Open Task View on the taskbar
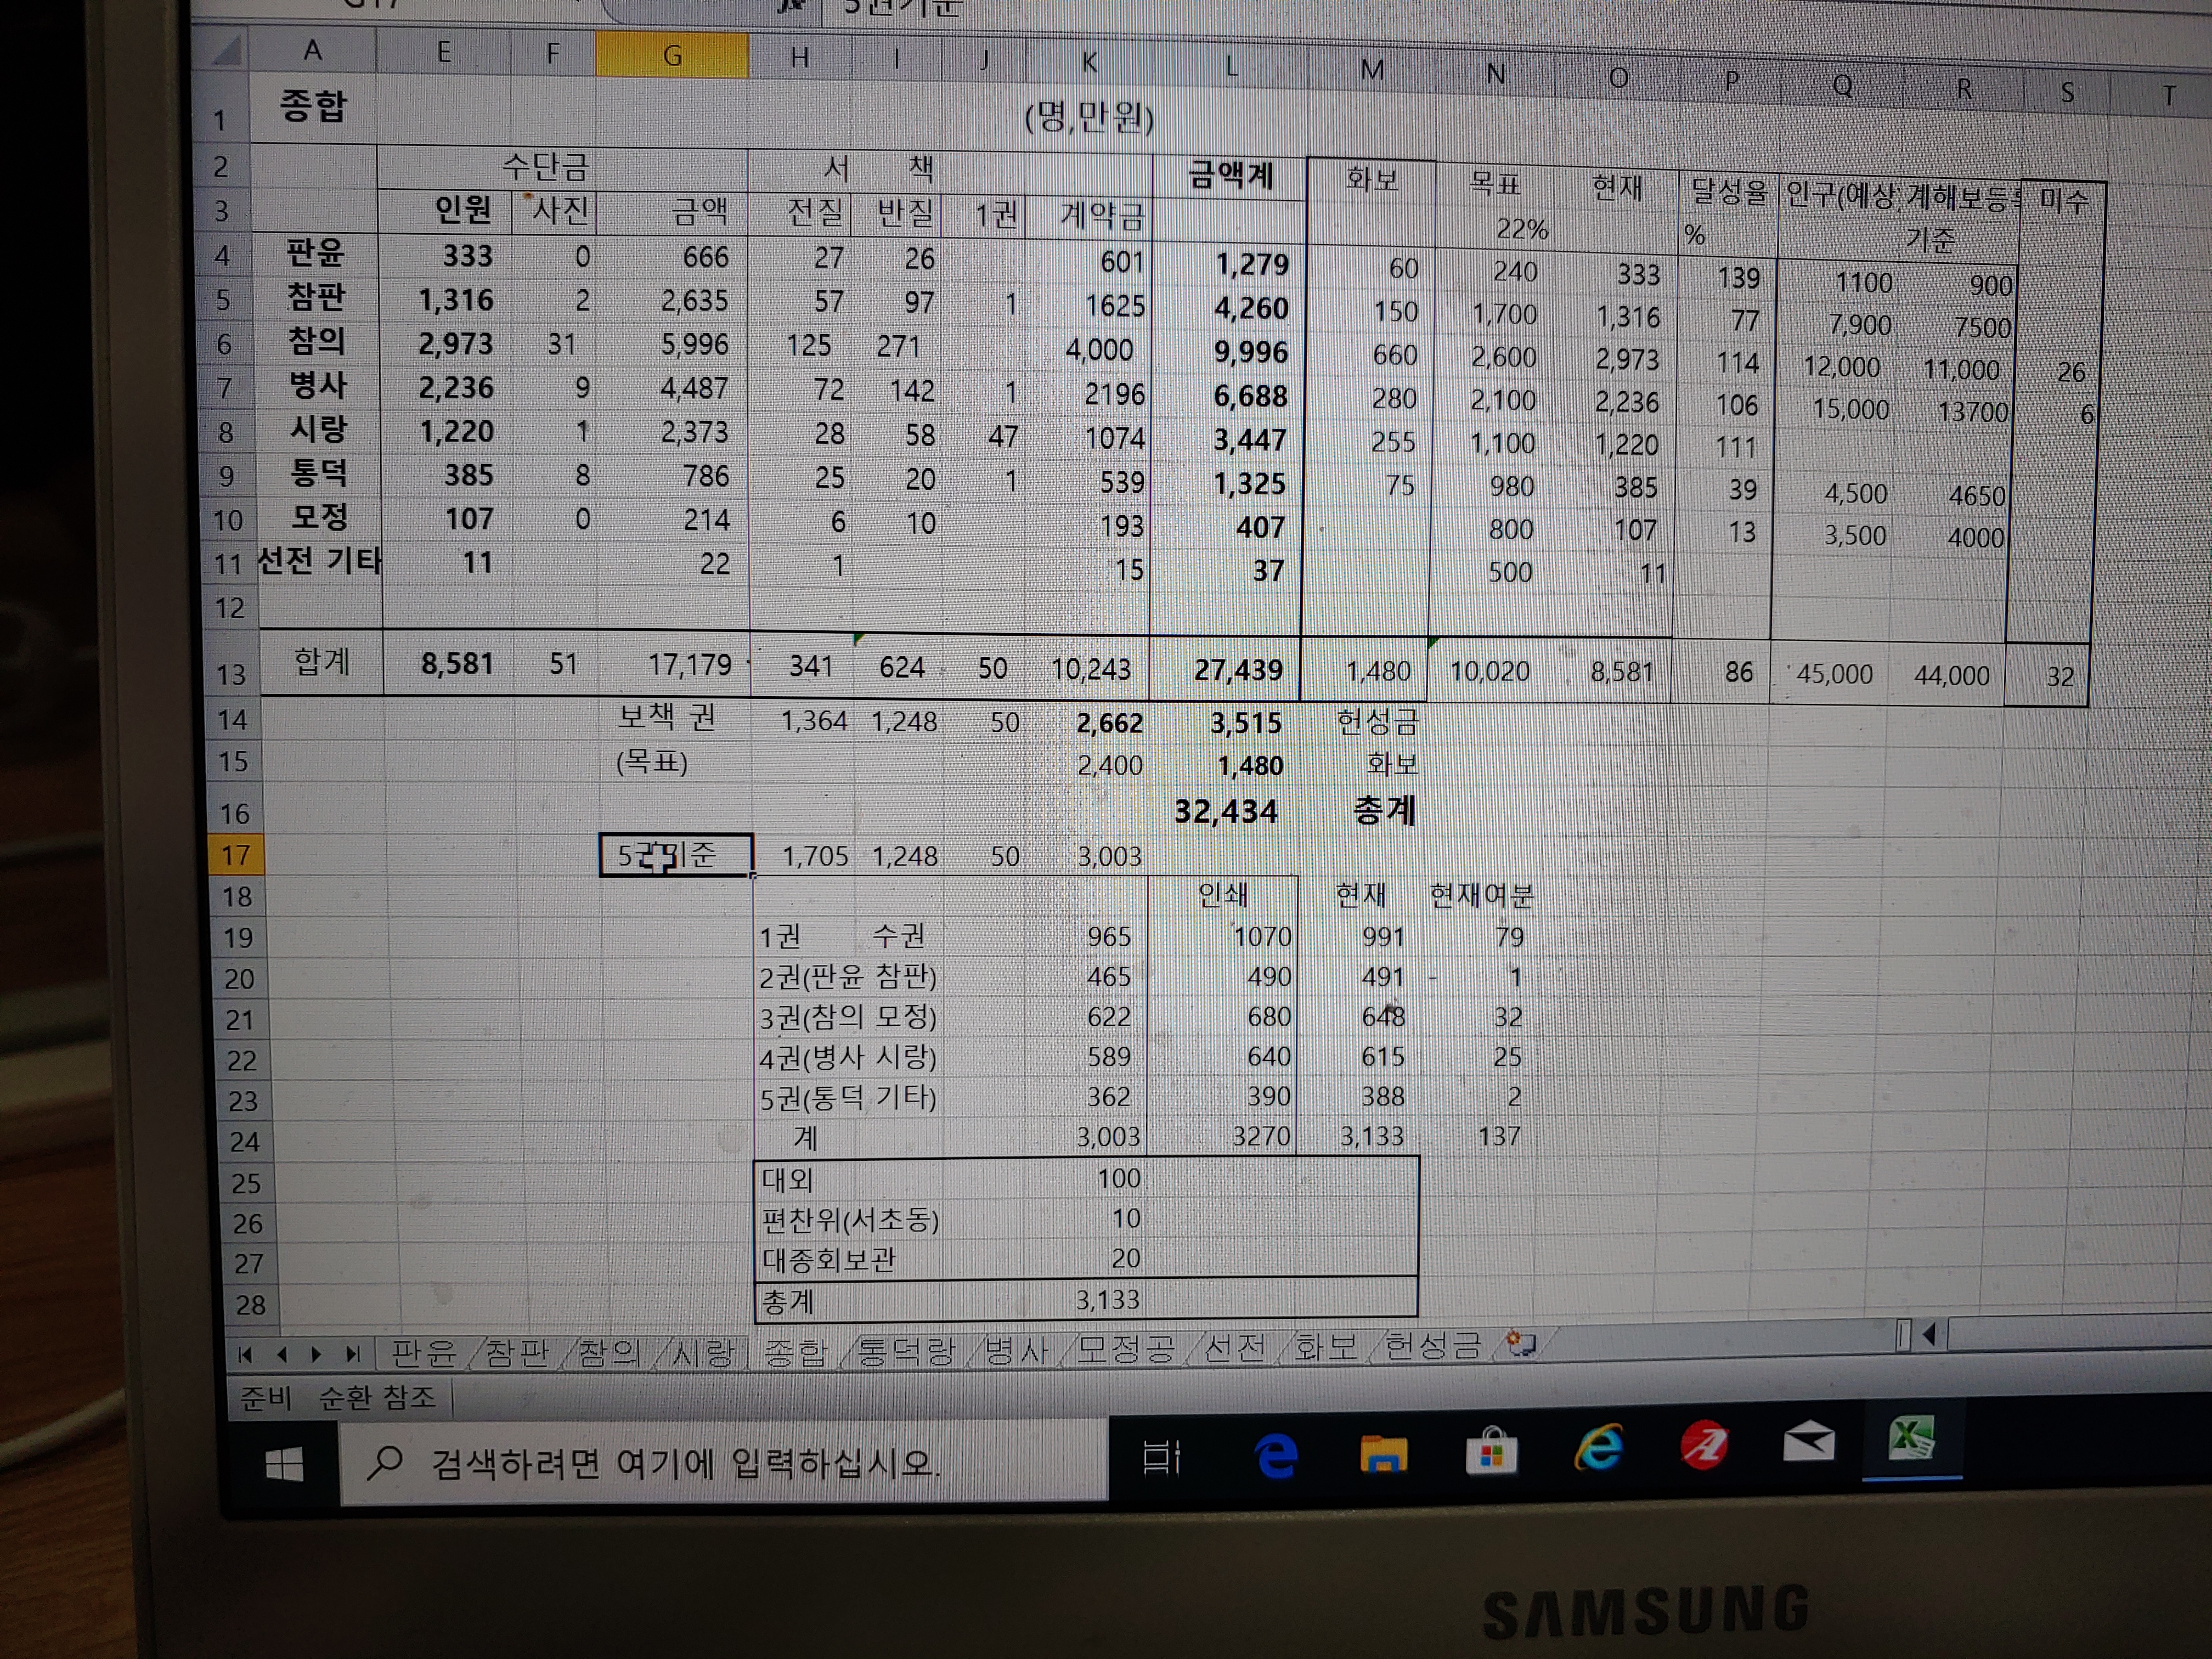This screenshot has width=2212, height=1659. pyautogui.click(x=1161, y=1457)
